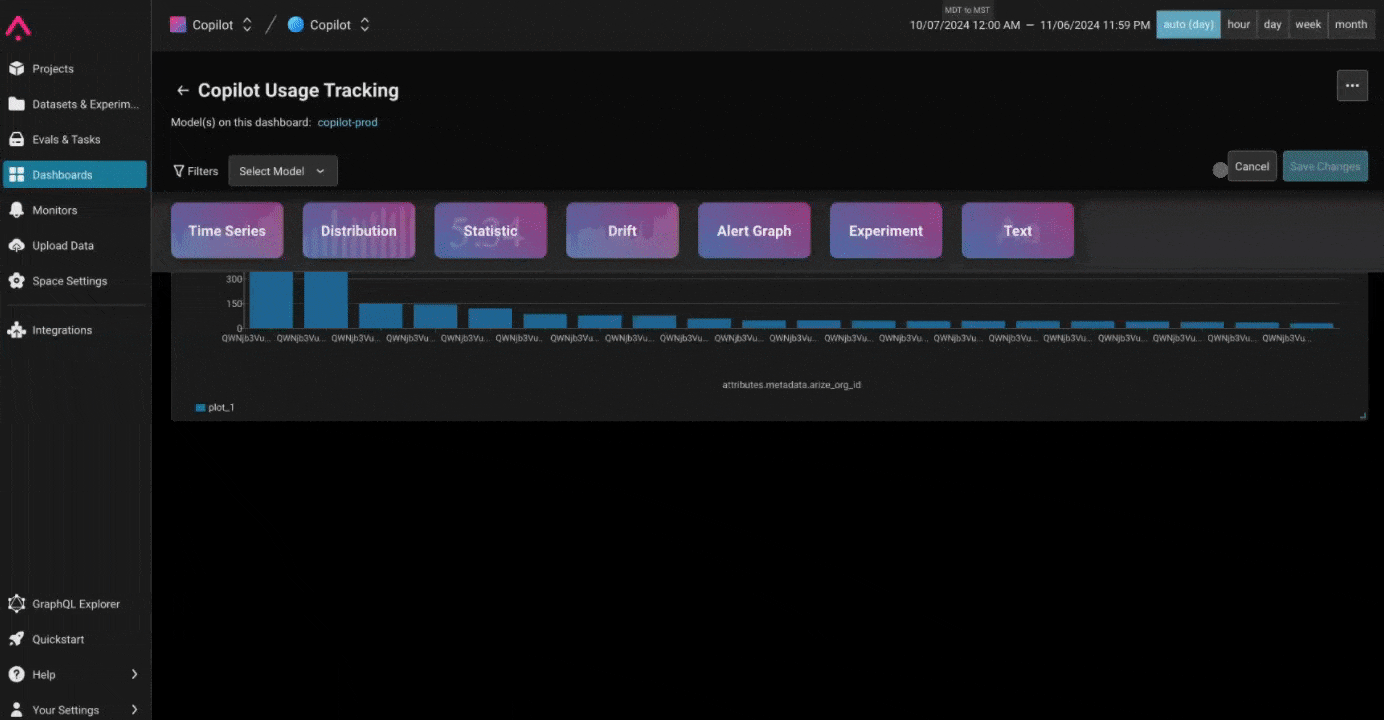Image resolution: width=1384 pixels, height=720 pixels.
Task: Select week time granularity
Action: pyautogui.click(x=1308, y=25)
